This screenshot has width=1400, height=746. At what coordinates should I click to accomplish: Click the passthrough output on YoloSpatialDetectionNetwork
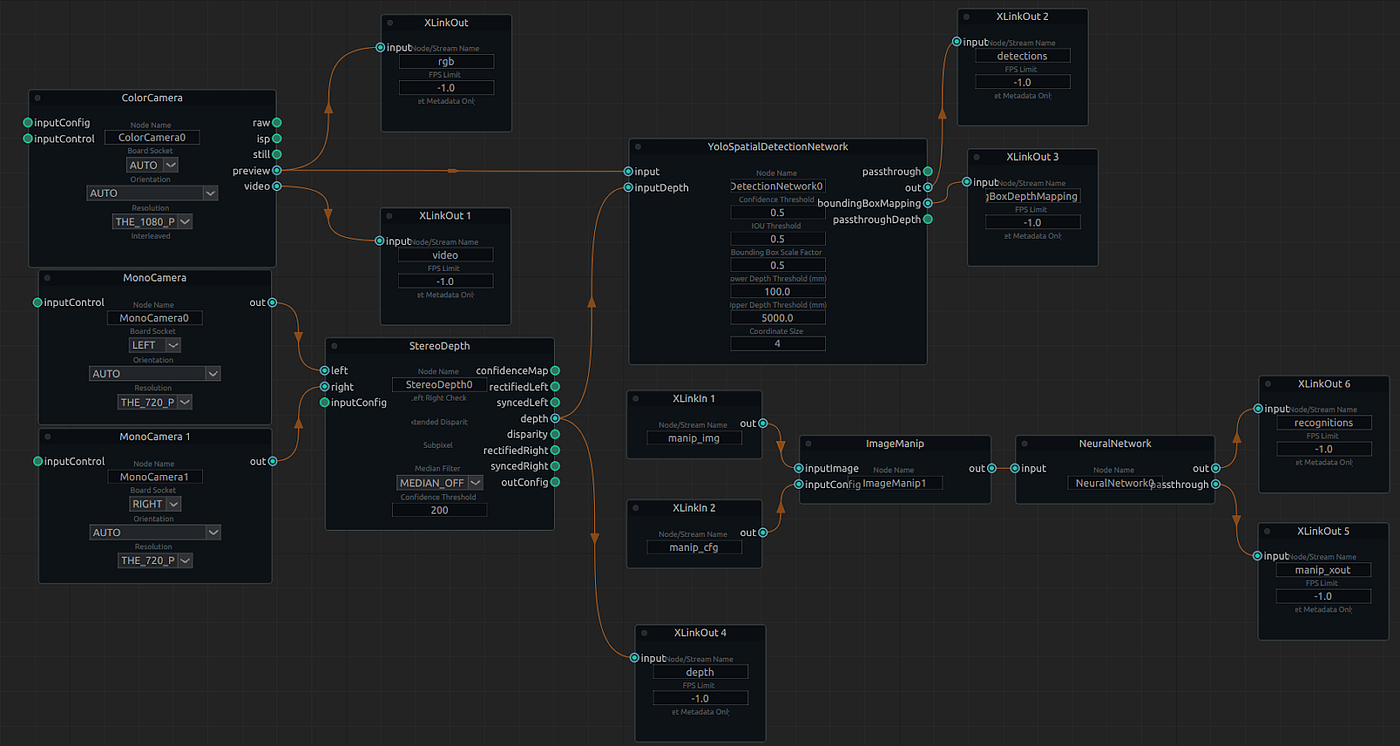coord(928,171)
